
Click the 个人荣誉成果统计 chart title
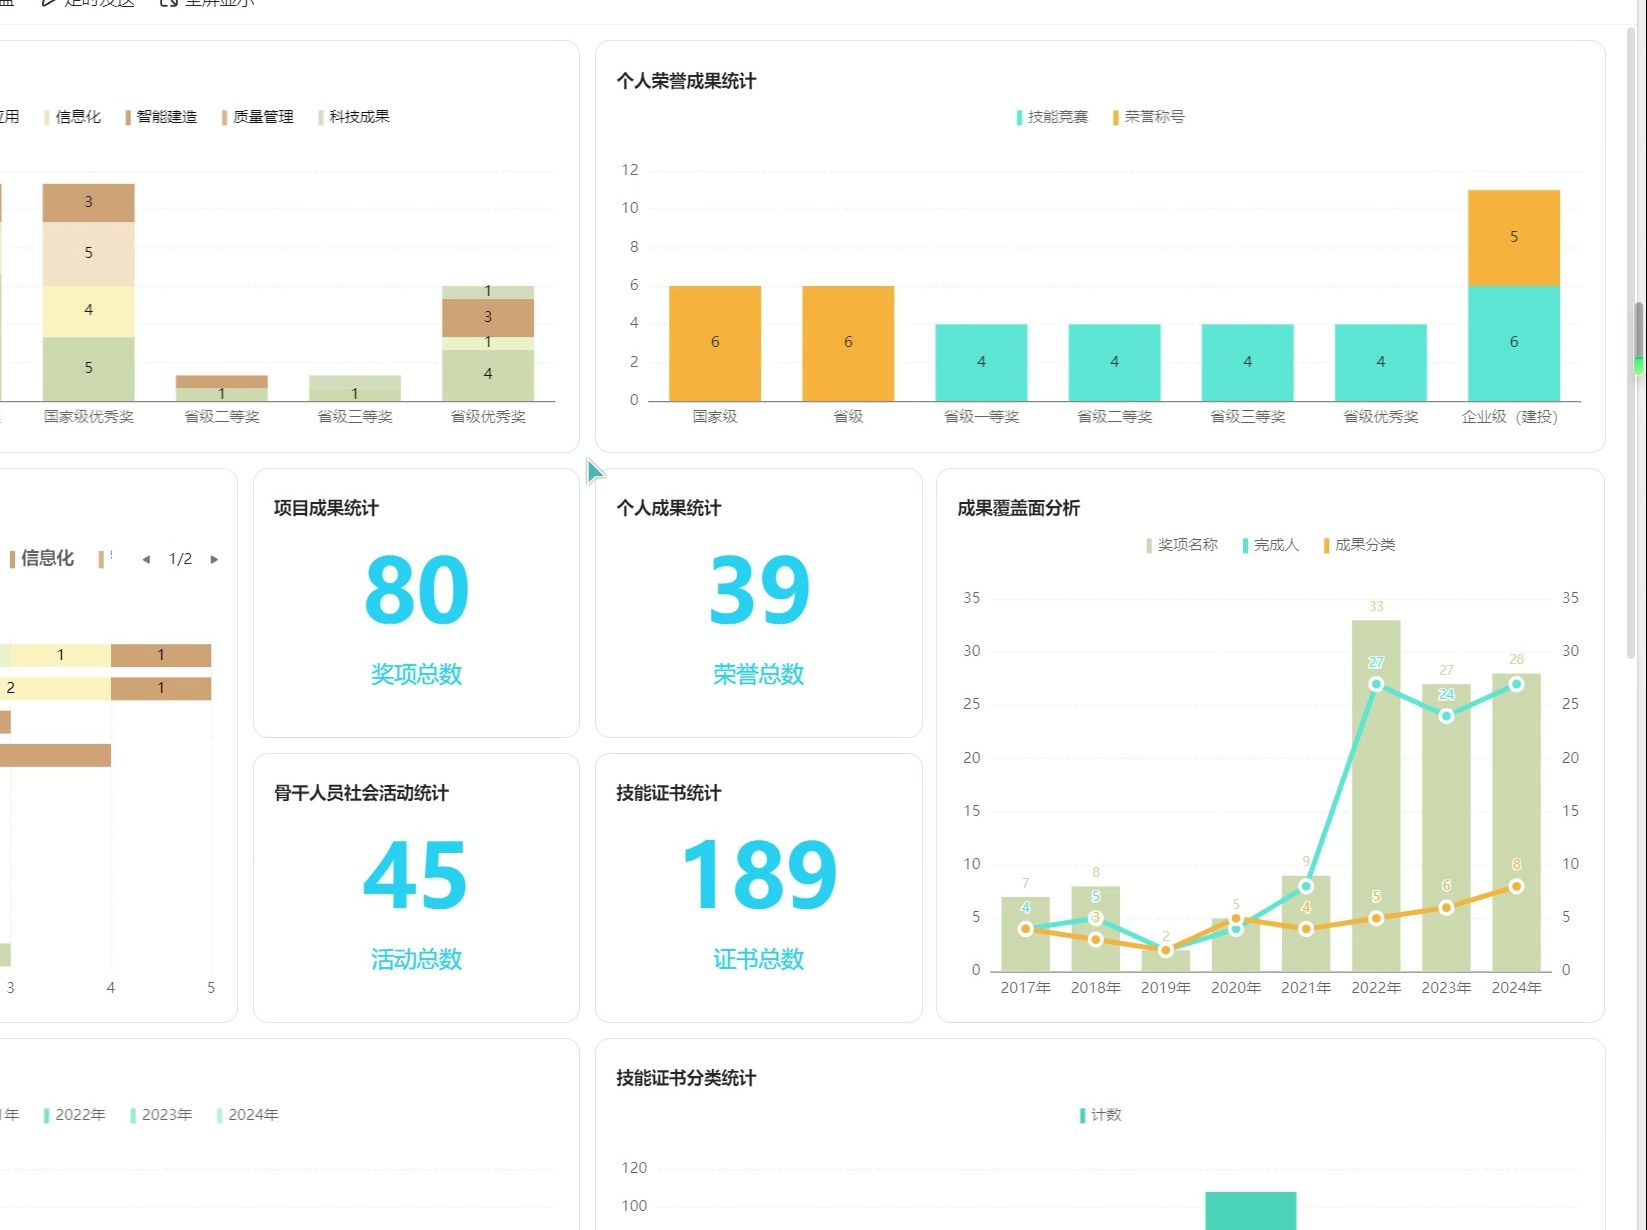pos(686,81)
